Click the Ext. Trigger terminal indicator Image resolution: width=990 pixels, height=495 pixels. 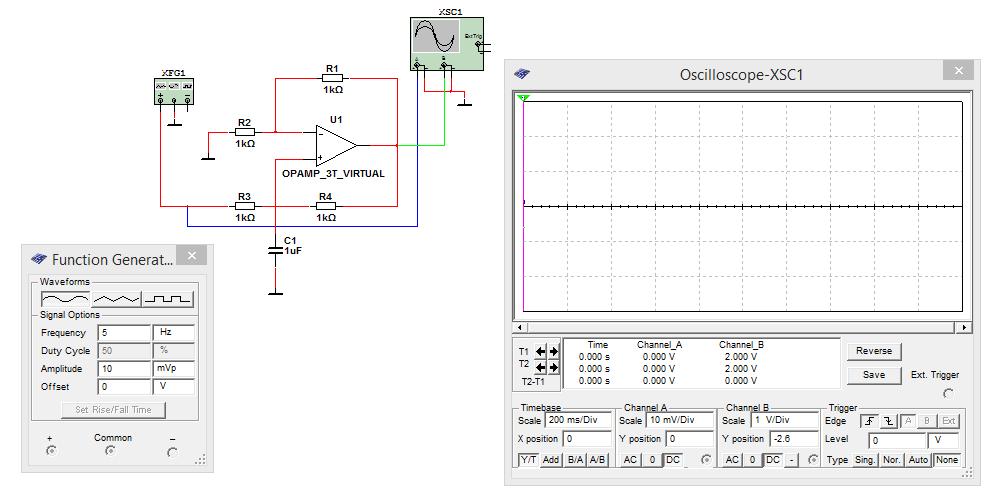(x=948, y=393)
